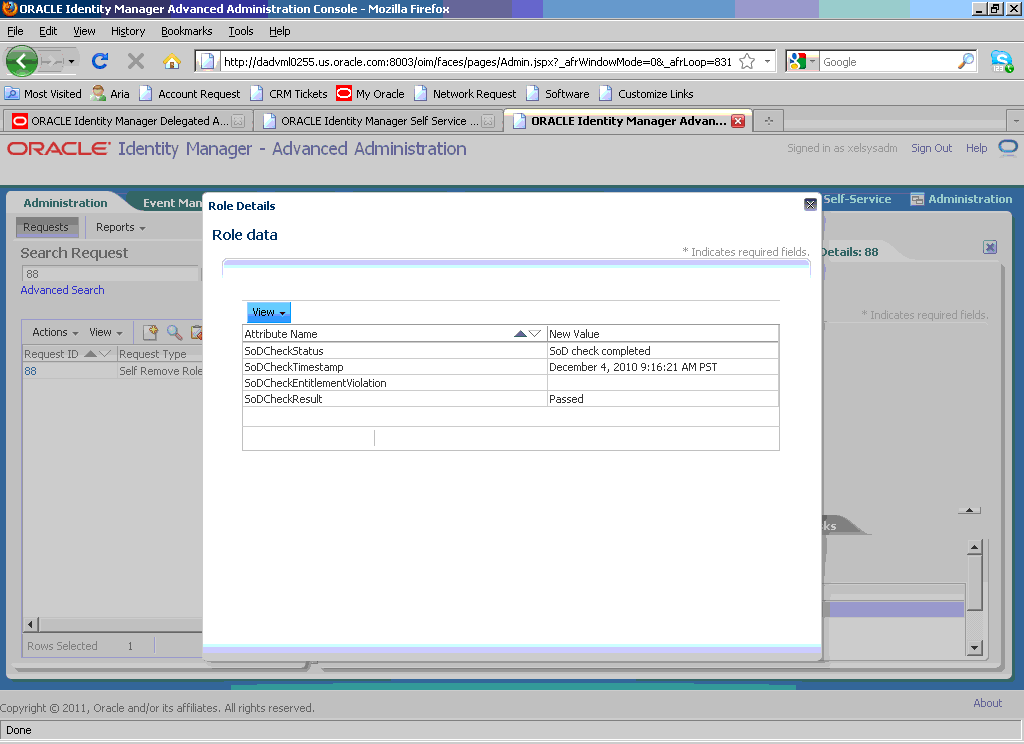Viewport: 1024px width, 744px height.
Task: Open the View menu in Role data dialog
Action: point(267,312)
